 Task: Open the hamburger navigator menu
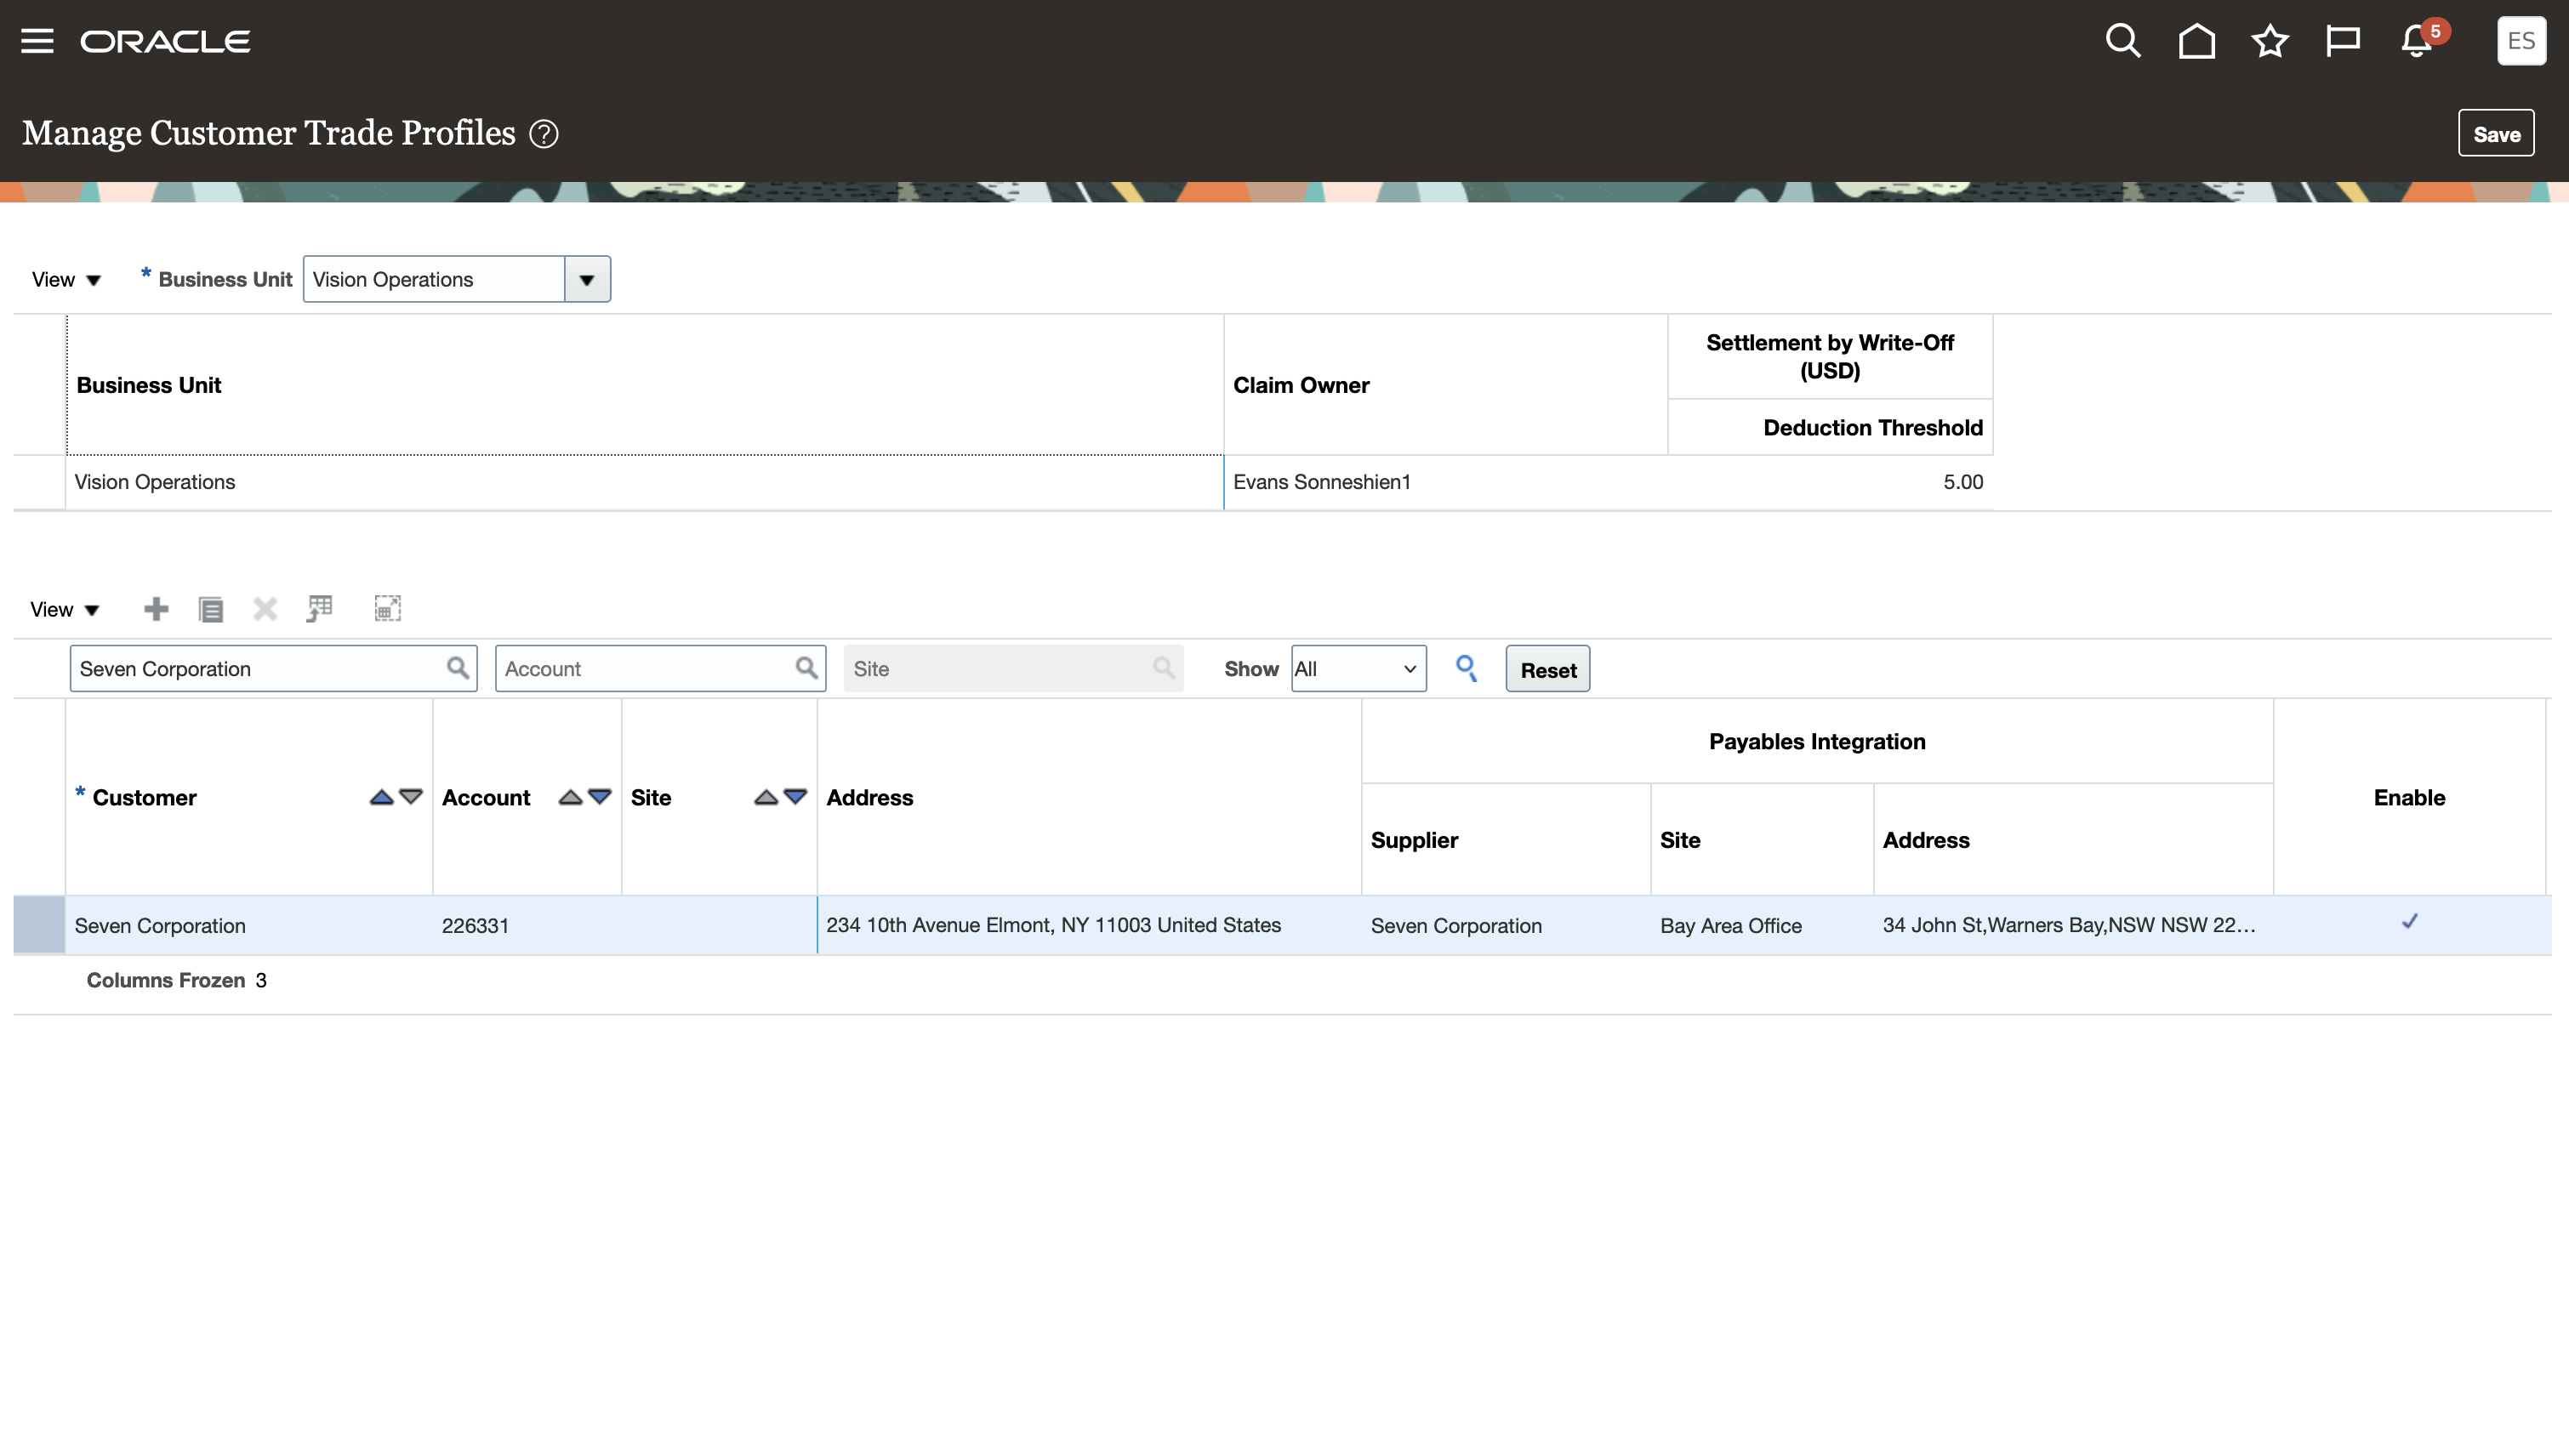click(x=37, y=41)
